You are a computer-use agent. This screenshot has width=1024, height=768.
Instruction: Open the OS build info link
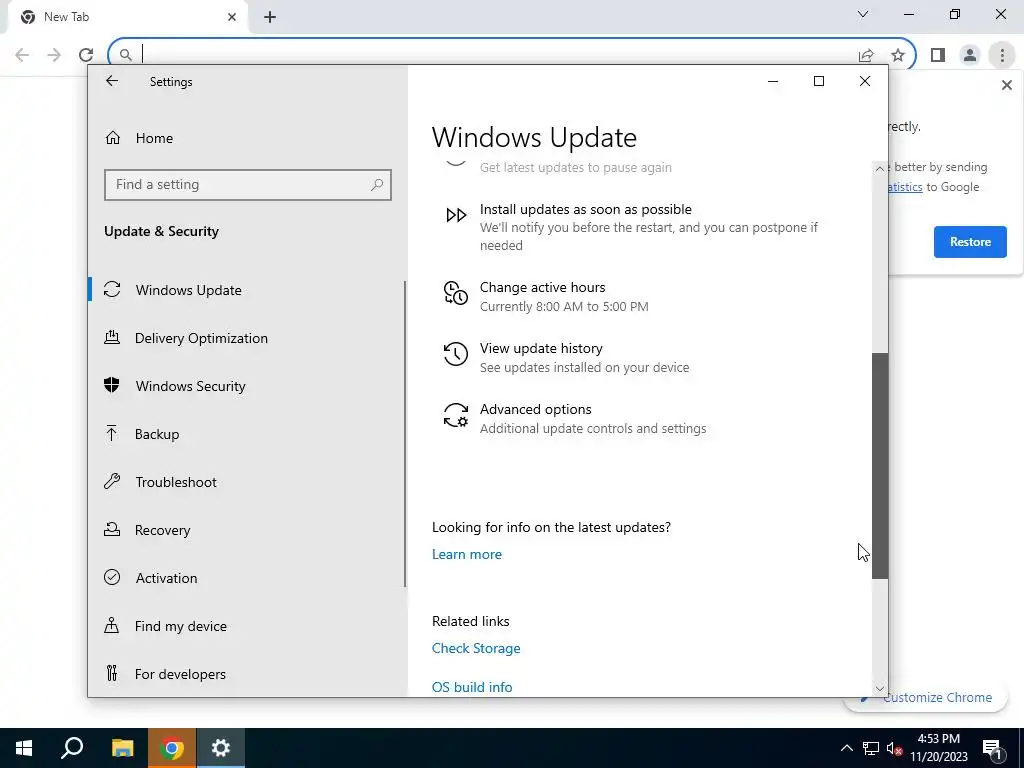472,687
